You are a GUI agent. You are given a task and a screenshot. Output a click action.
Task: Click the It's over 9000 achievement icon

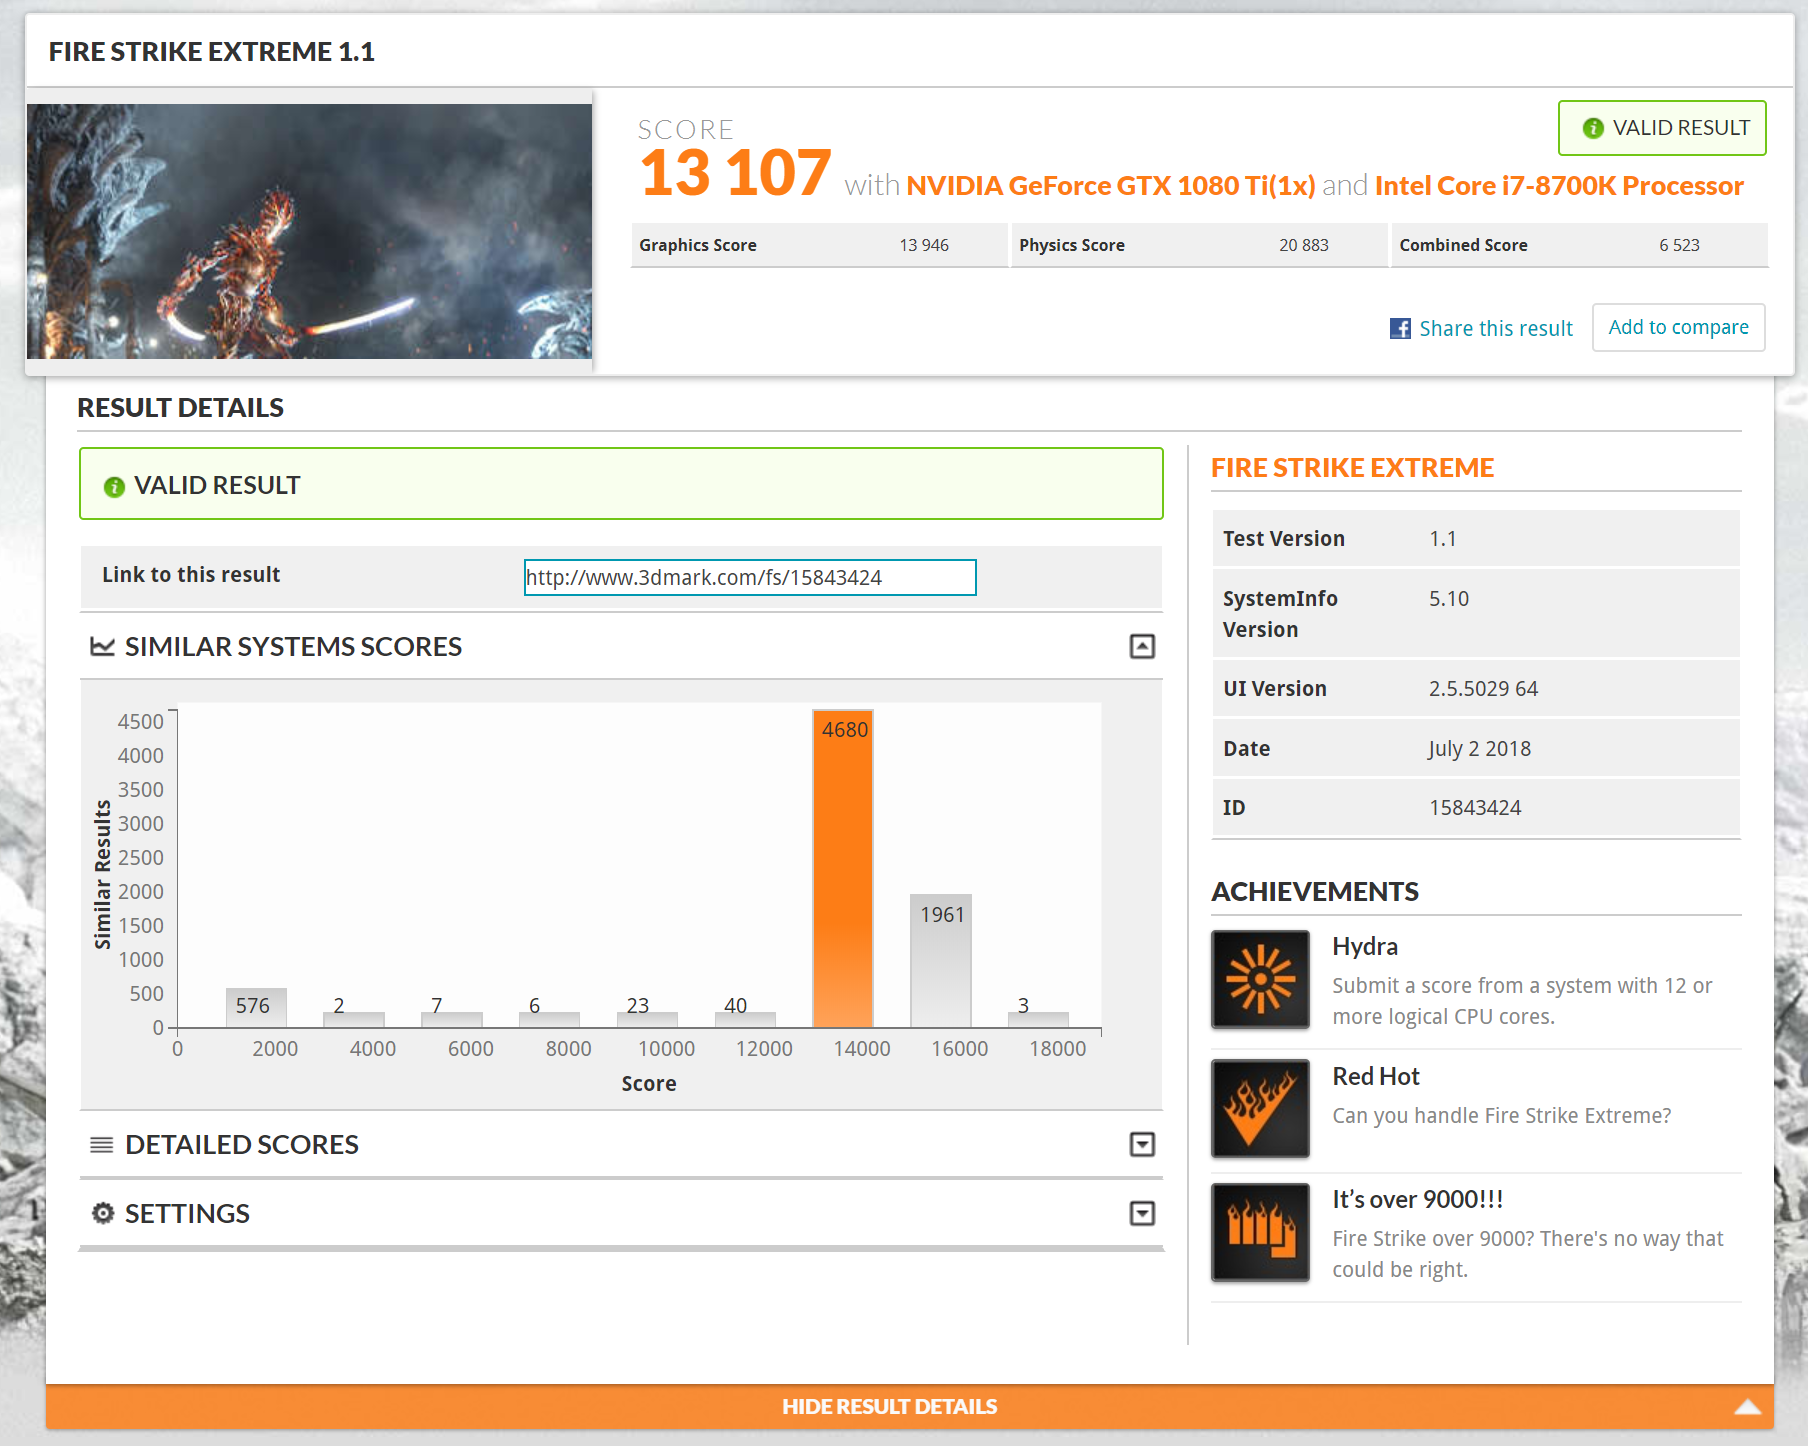click(1260, 1232)
